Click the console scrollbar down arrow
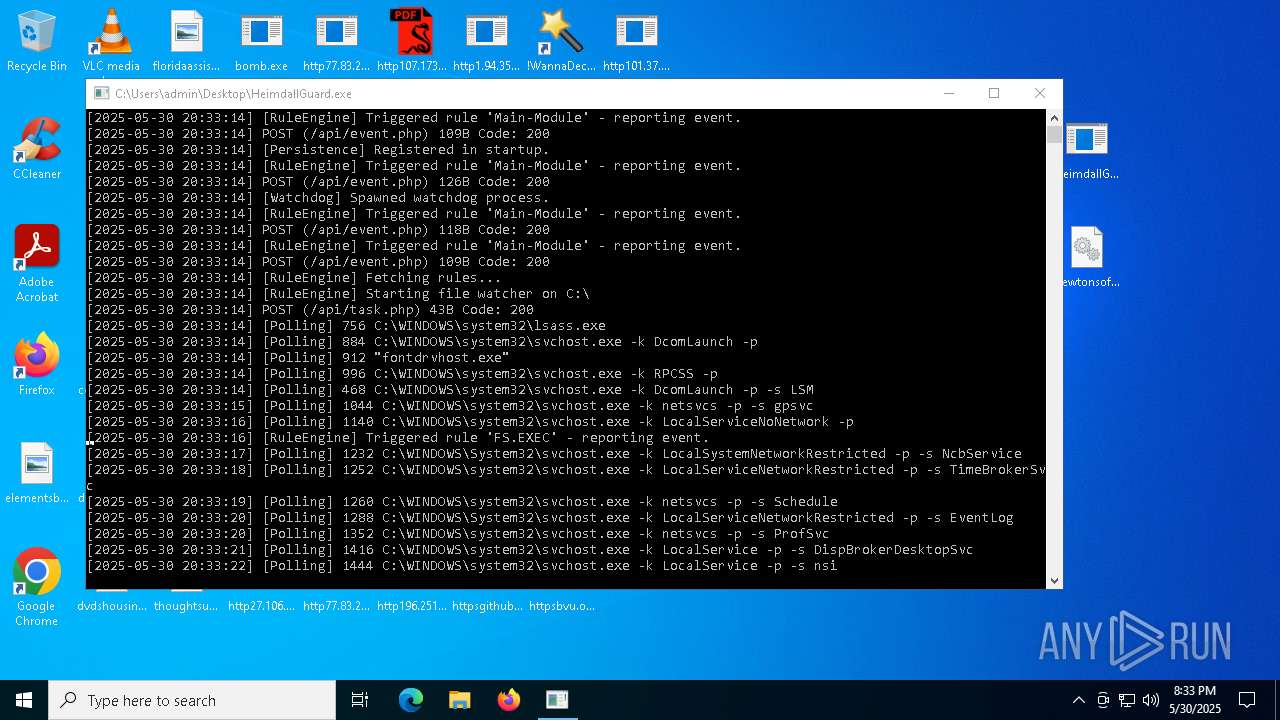This screenshot has width=1280, height=720. click(x=1054, y=580)
